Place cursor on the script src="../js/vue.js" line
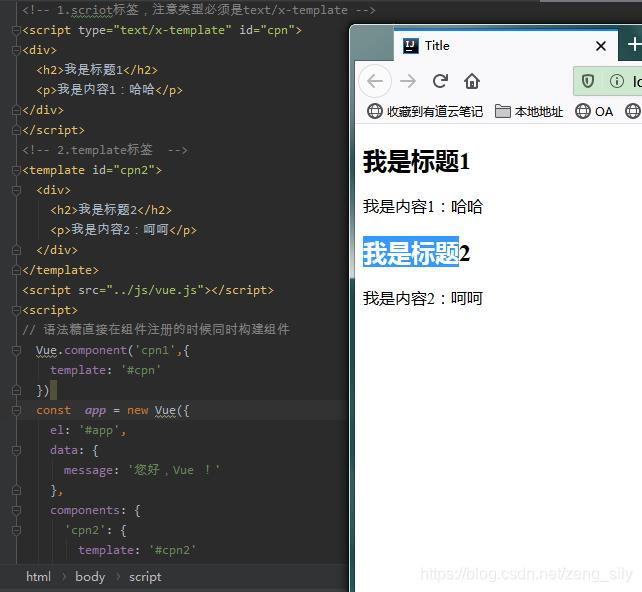This screenshot has width=642, height=592. click(148, 290)
